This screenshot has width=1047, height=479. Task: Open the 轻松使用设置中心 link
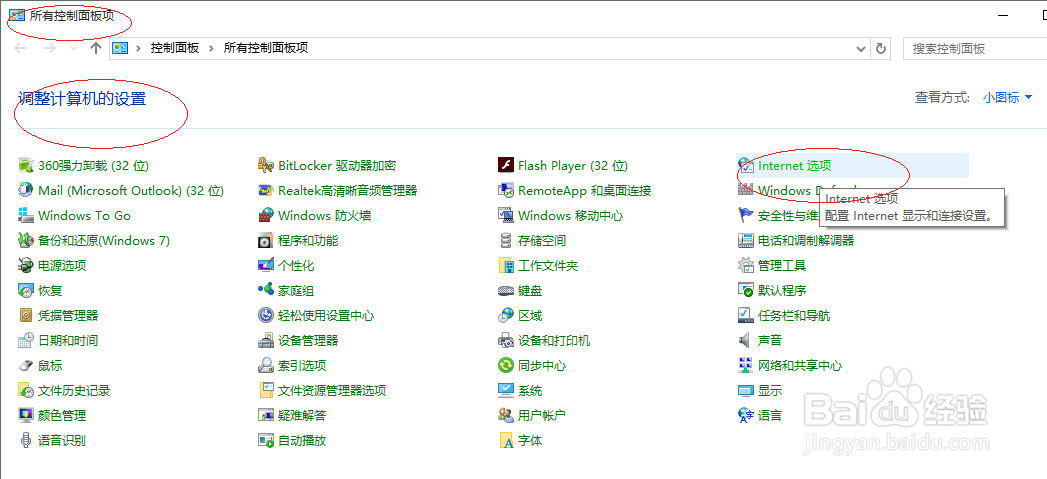coord(326,315)
